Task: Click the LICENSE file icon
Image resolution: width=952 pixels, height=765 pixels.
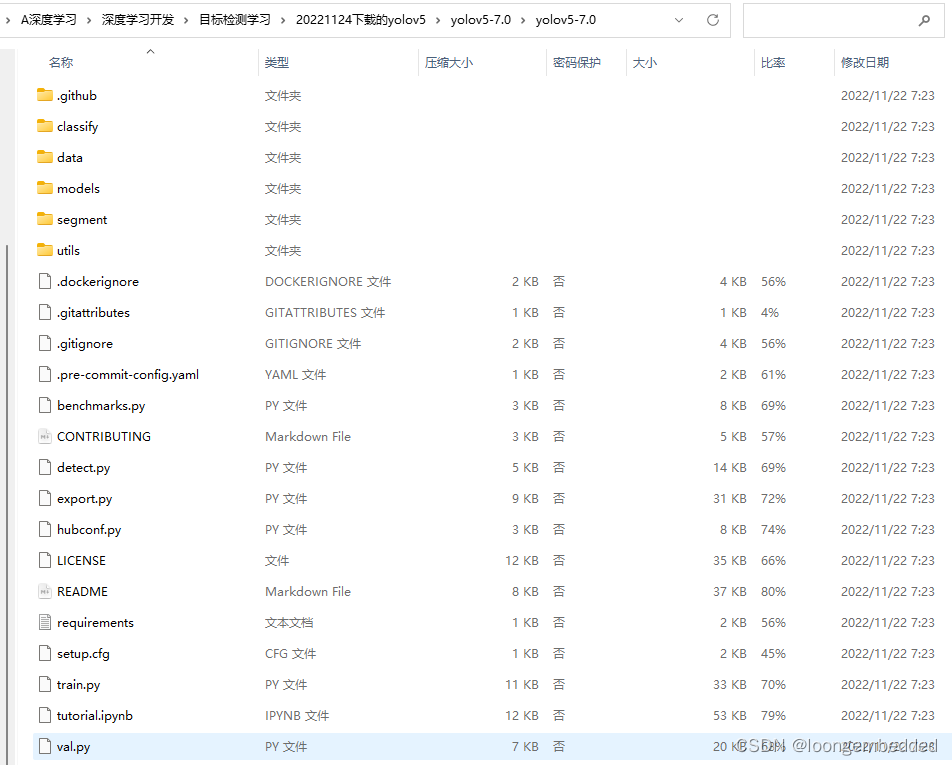Action: (44, 560)
